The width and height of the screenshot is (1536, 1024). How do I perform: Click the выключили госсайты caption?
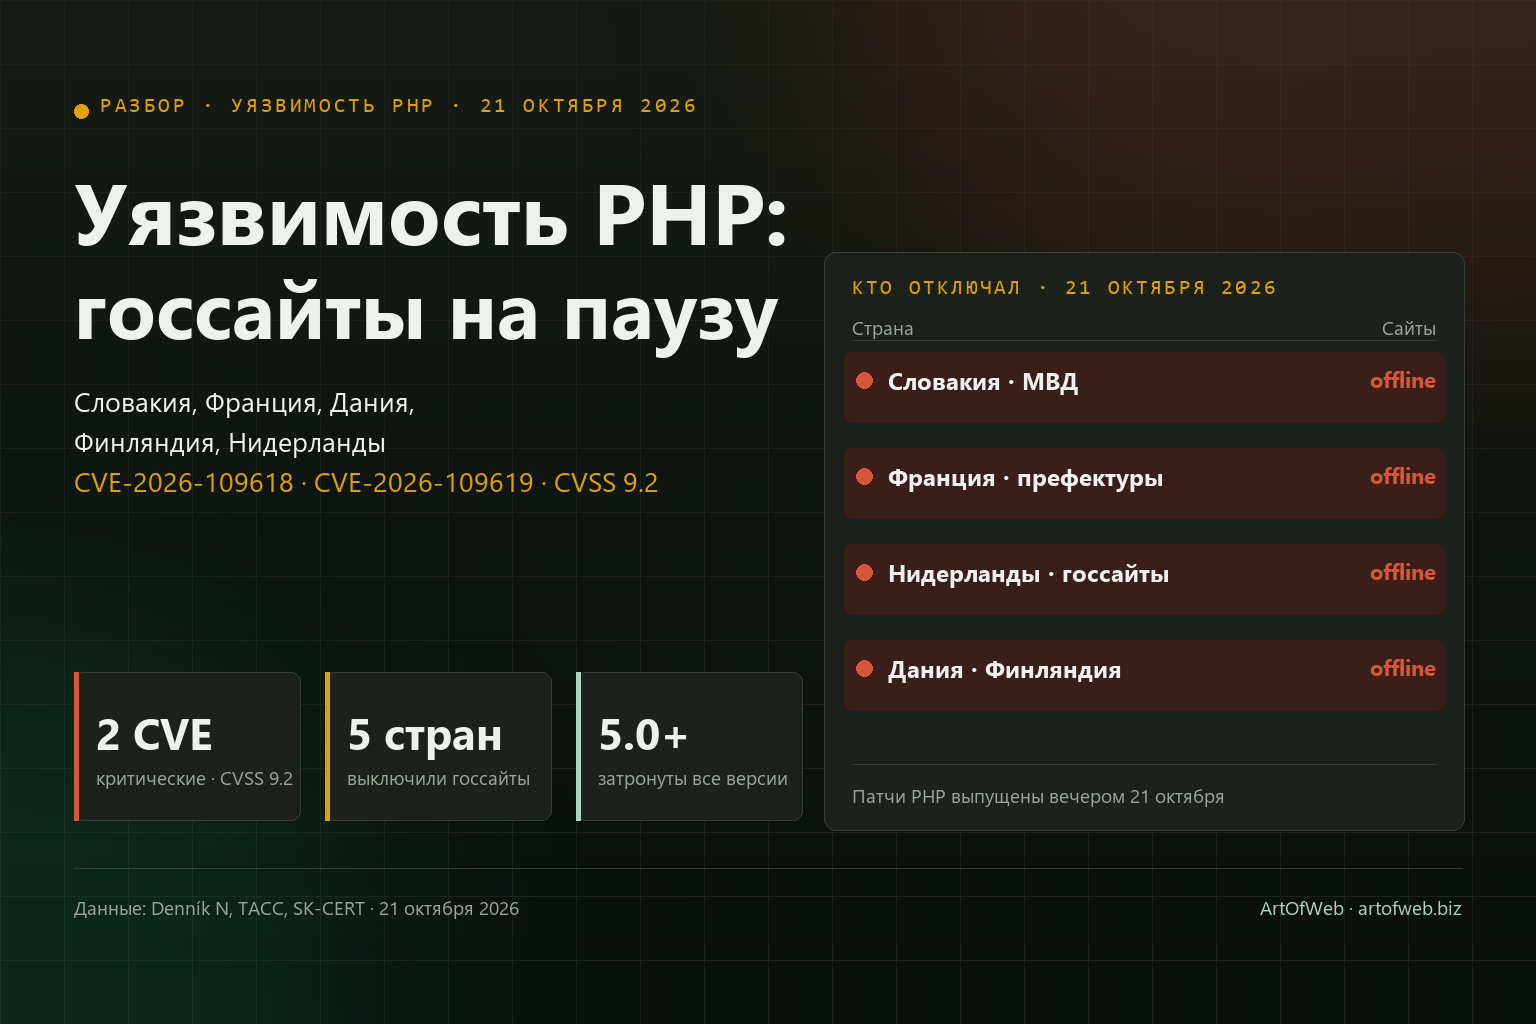438,779
